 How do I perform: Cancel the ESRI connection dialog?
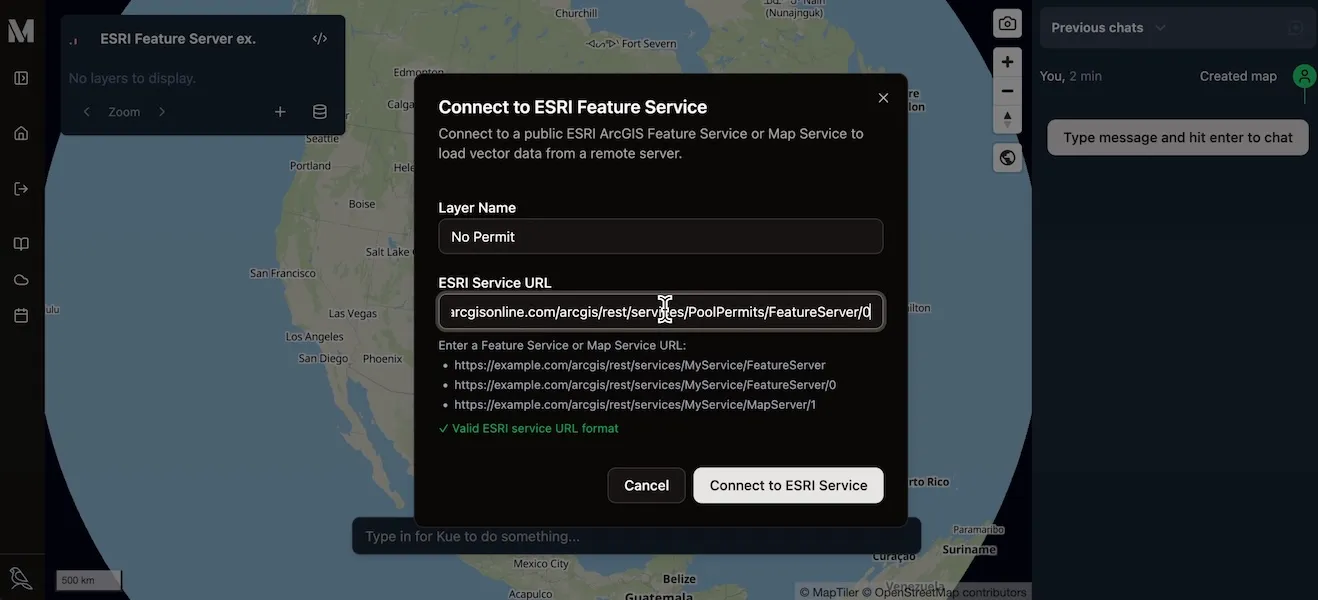pos(646,485)
